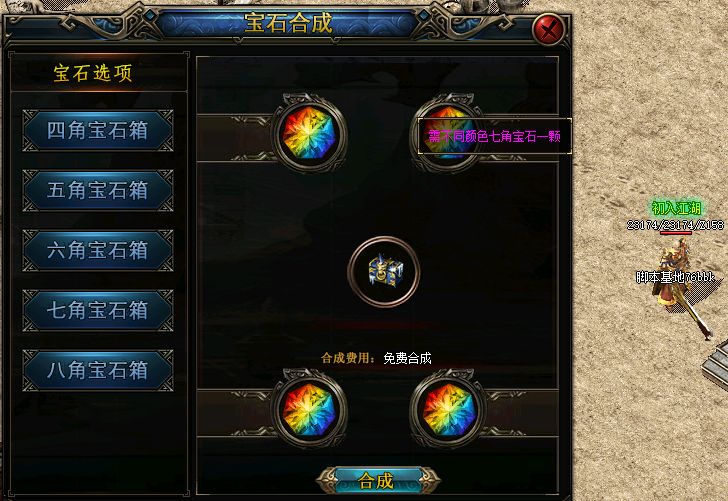Select 五角宝石箱 option

click(x=98, y=190)
